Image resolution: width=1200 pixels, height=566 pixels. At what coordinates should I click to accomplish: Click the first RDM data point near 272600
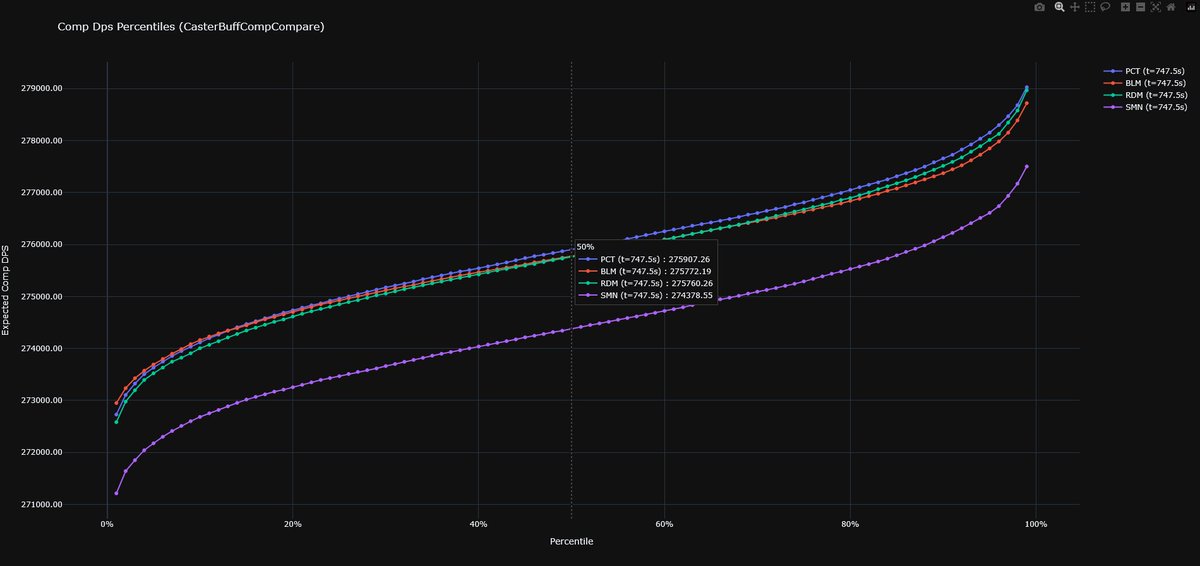tap(116, 422)
